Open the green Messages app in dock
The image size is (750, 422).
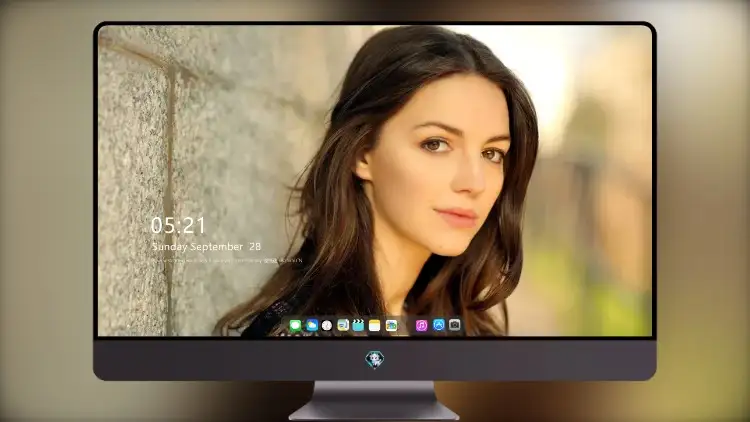[296, 325]
